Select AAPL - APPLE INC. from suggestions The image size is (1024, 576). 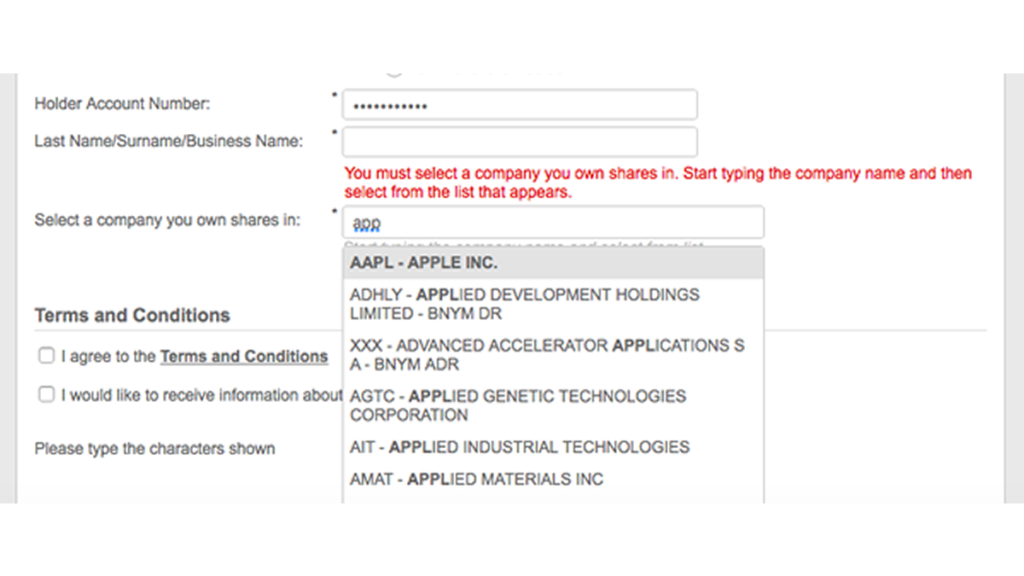(x=553, y=263)
